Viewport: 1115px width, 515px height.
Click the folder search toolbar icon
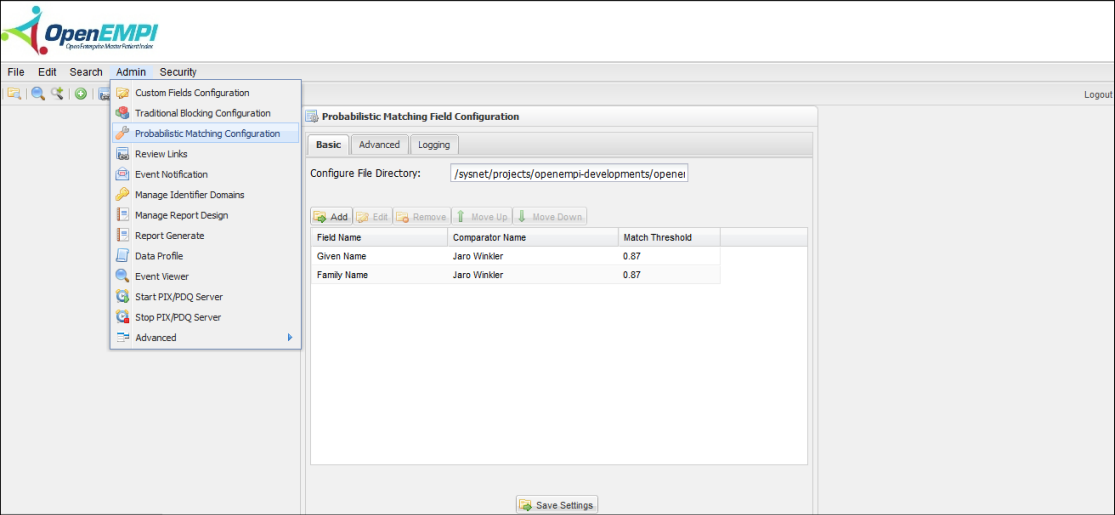click(14, 93)
